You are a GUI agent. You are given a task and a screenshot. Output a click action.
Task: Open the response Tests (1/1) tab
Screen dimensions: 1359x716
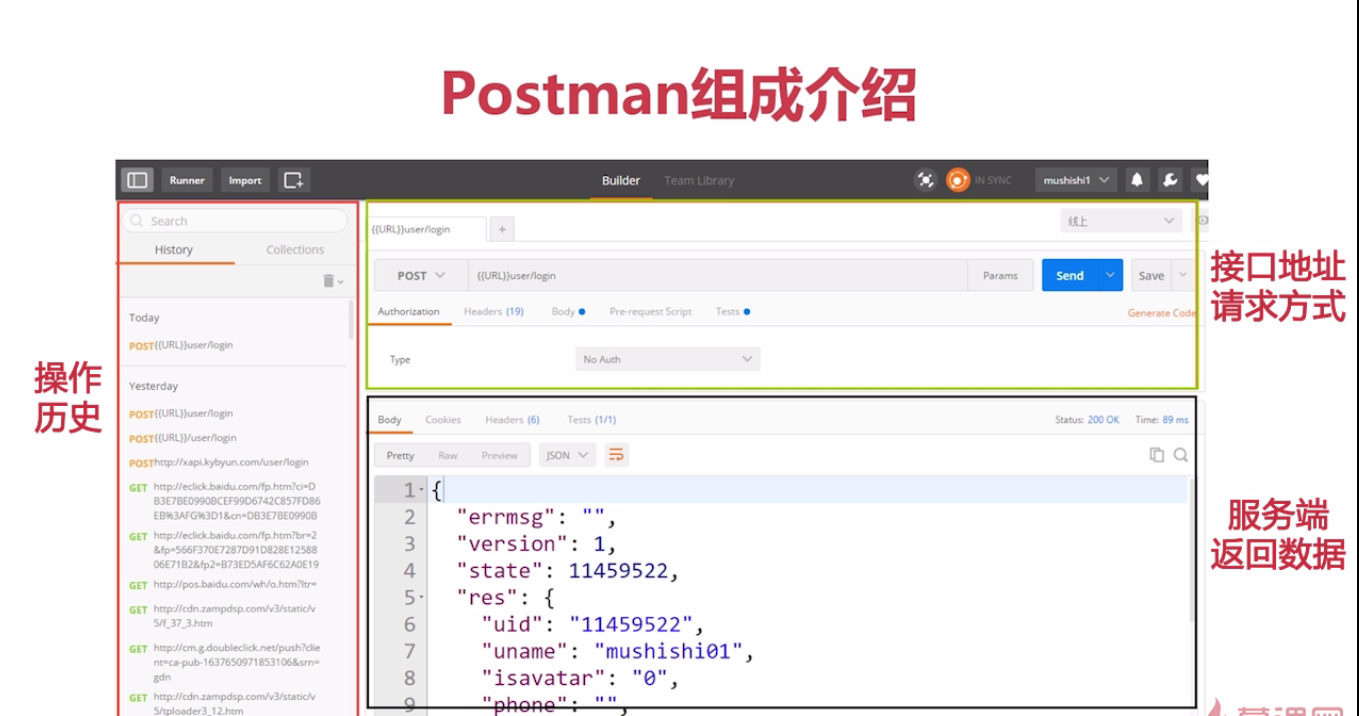click(592, 419)
